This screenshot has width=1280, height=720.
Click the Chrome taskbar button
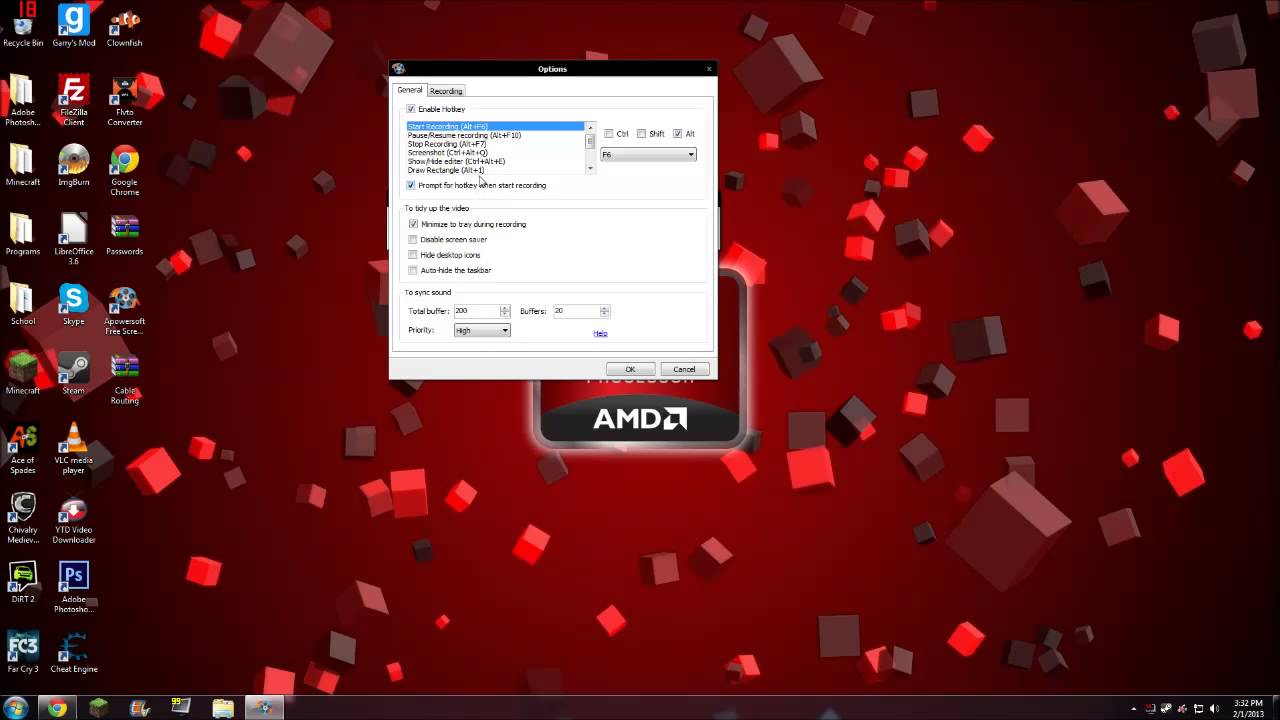[57, 708]
